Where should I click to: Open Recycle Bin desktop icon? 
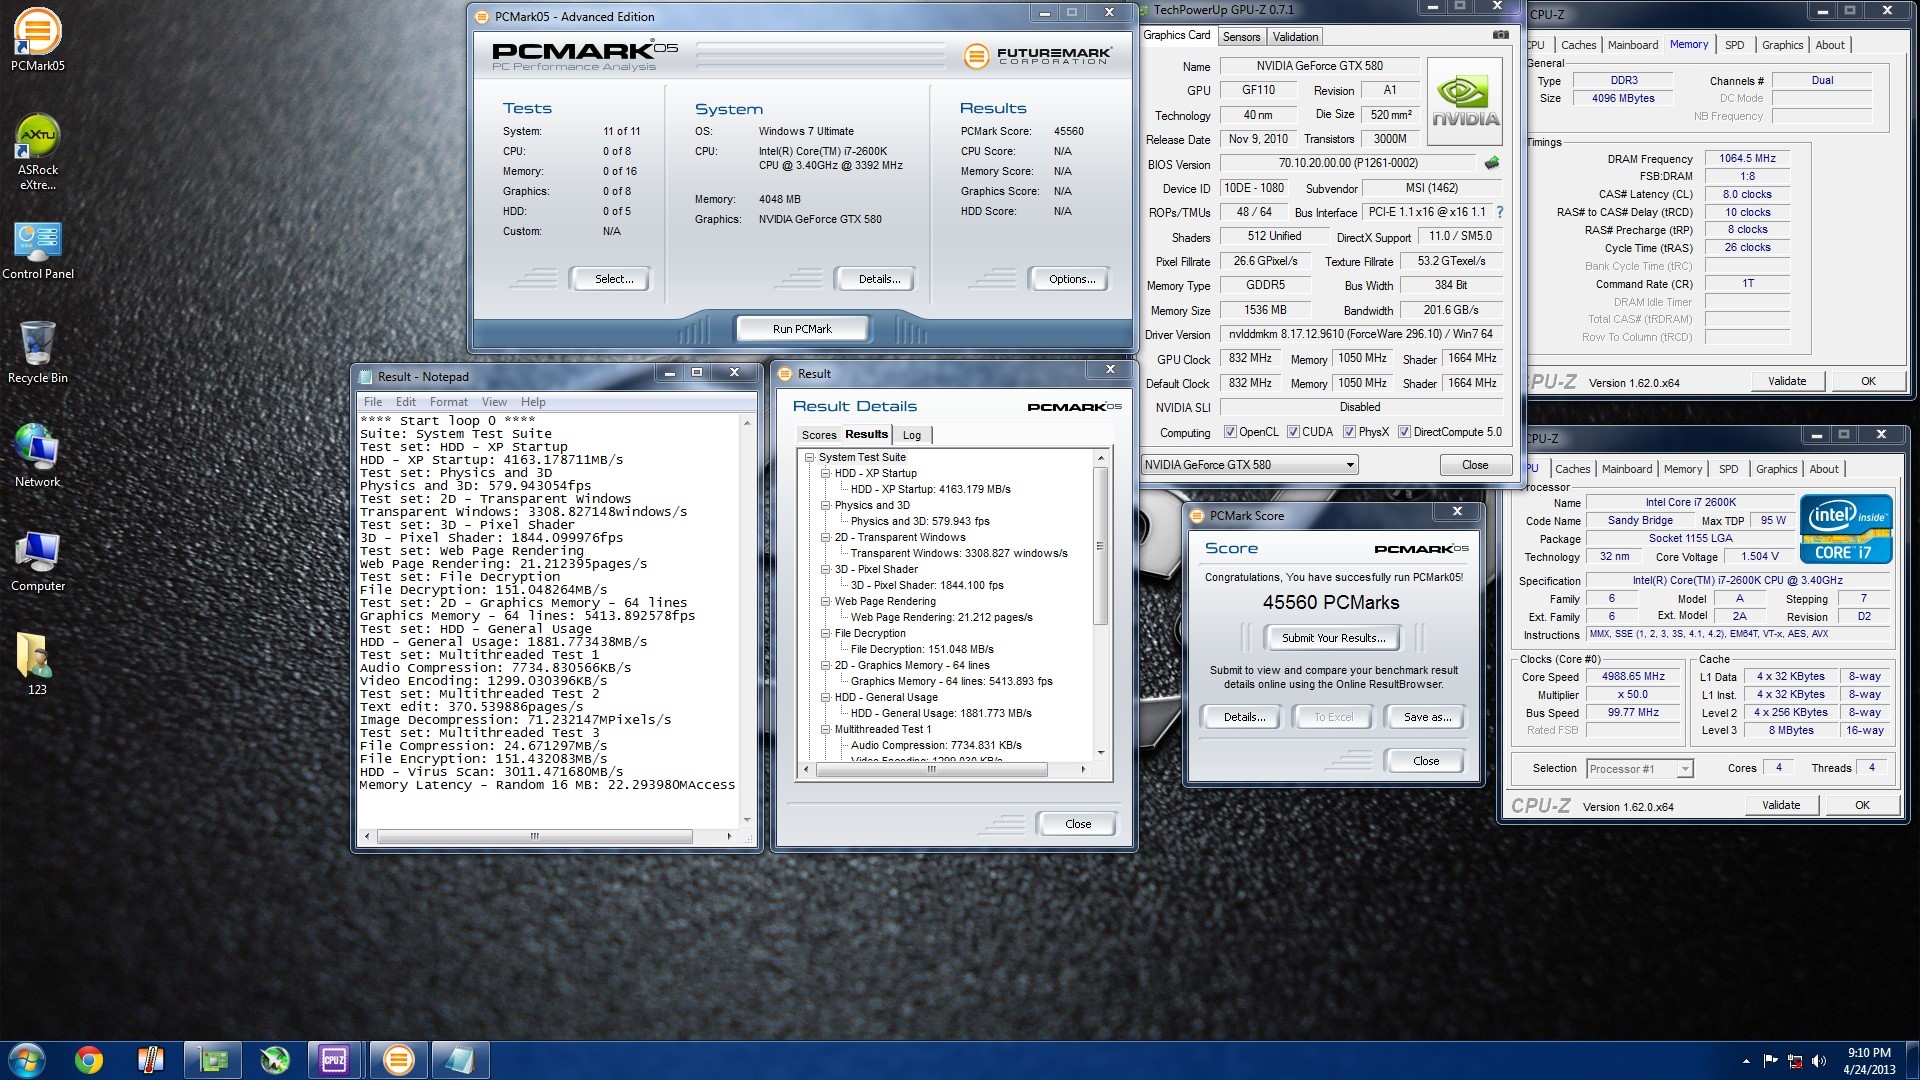tap(37, 352)
